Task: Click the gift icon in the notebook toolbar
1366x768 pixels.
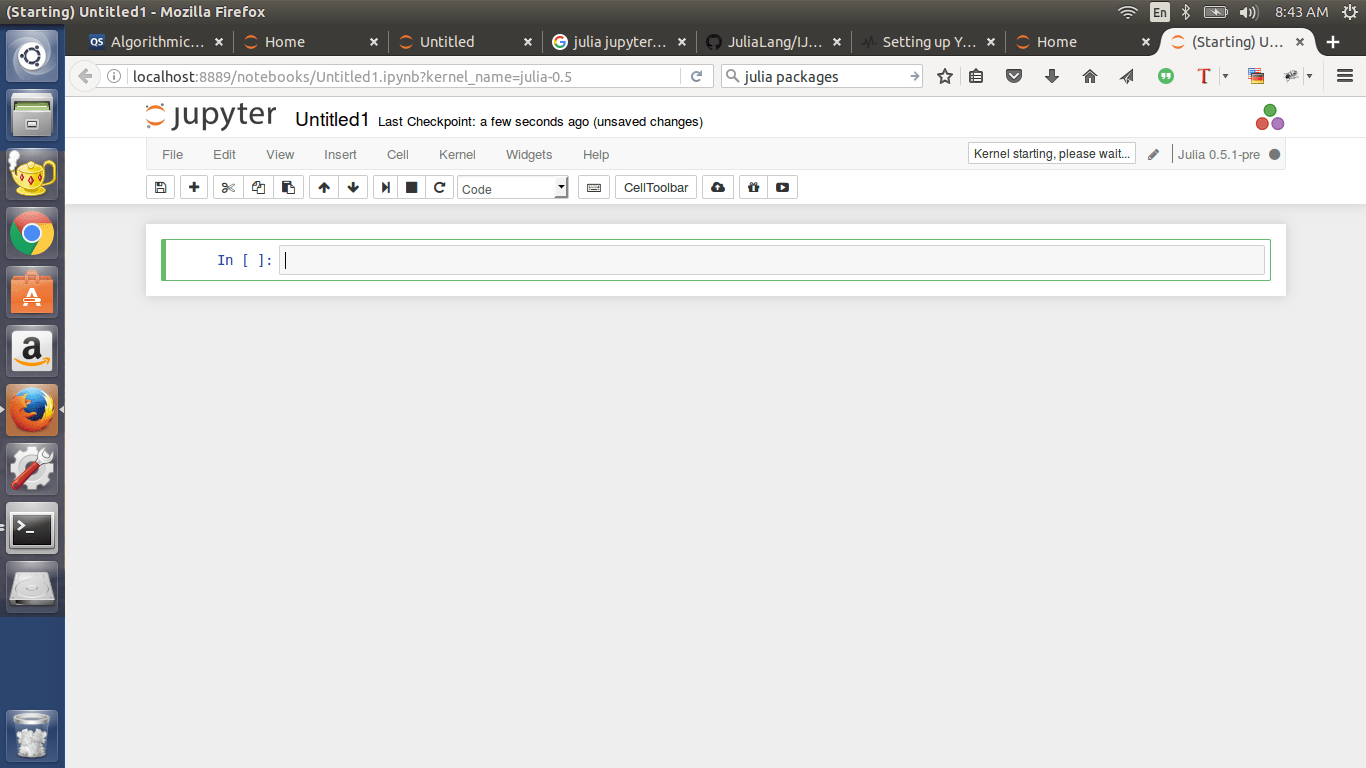Action: (x=753, y=187)
